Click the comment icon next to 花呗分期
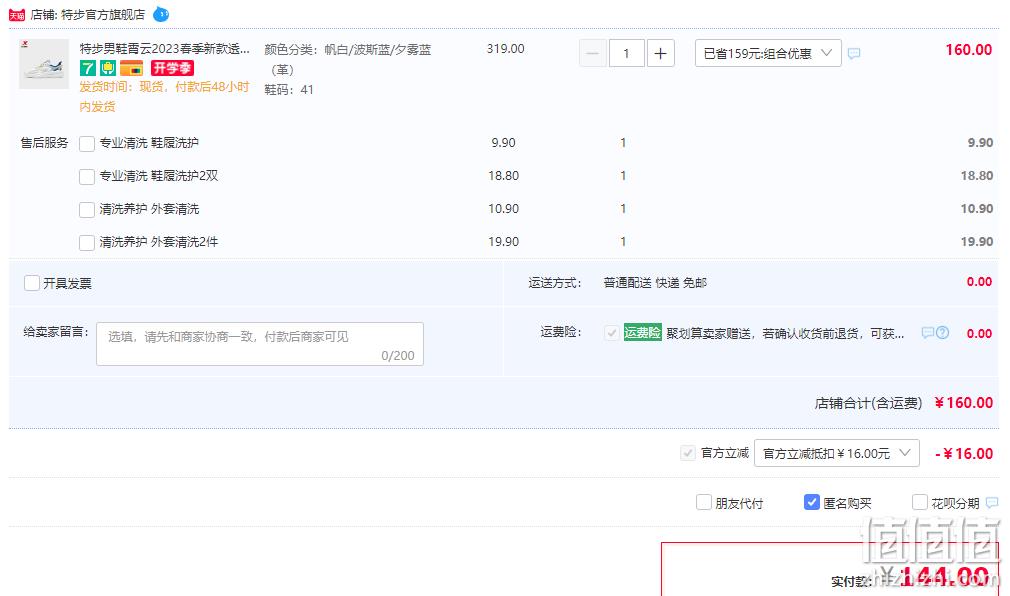 click(x=992, y=503)
